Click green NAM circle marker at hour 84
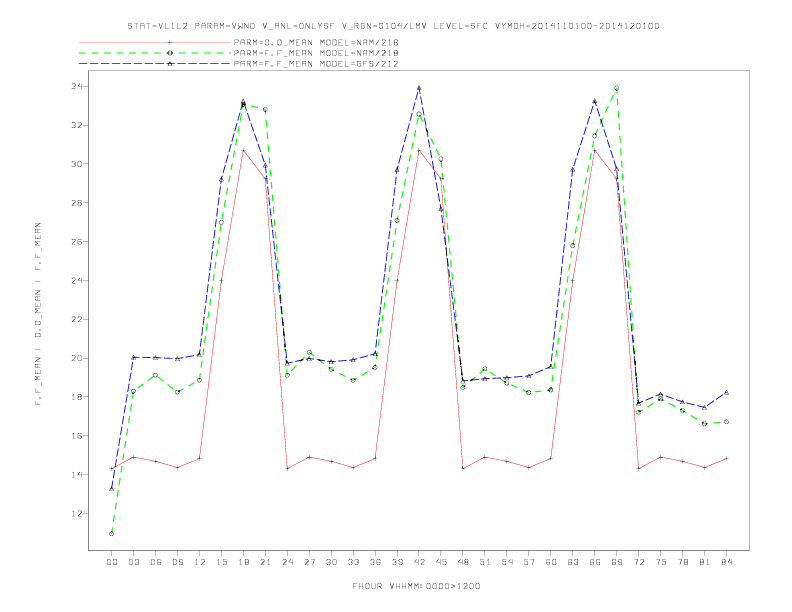This screenshot has height=612, width=792. pos(726,422)
